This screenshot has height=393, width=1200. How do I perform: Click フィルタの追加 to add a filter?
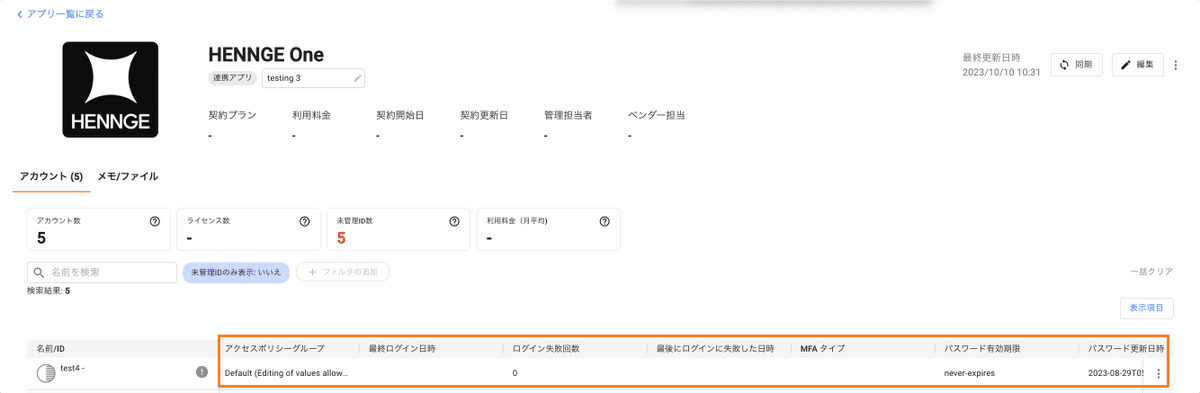(x=343, y=272)
